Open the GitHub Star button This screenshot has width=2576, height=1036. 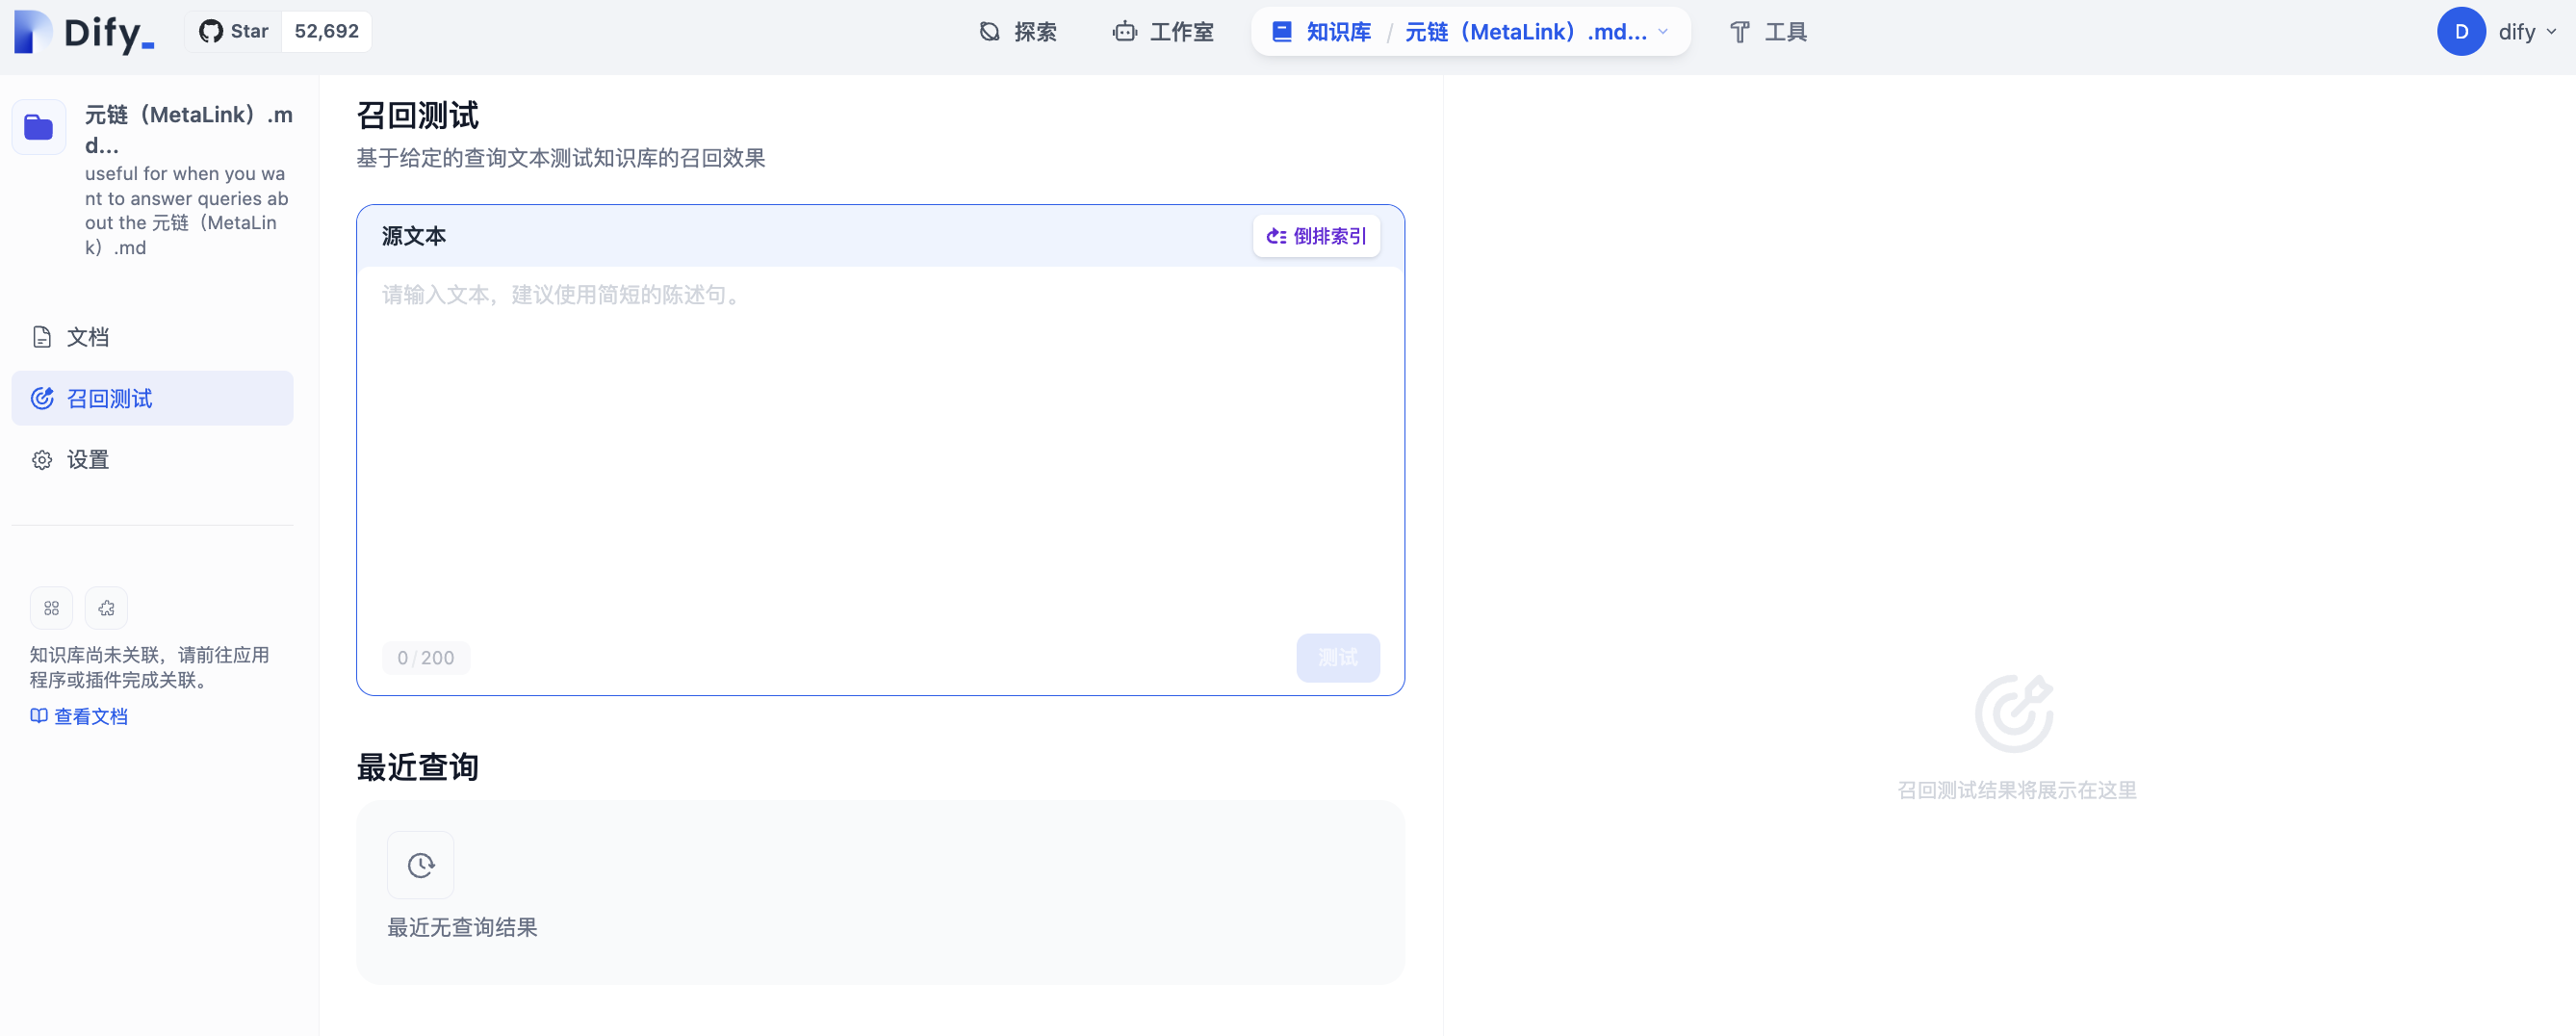click(x=234, y=32)
